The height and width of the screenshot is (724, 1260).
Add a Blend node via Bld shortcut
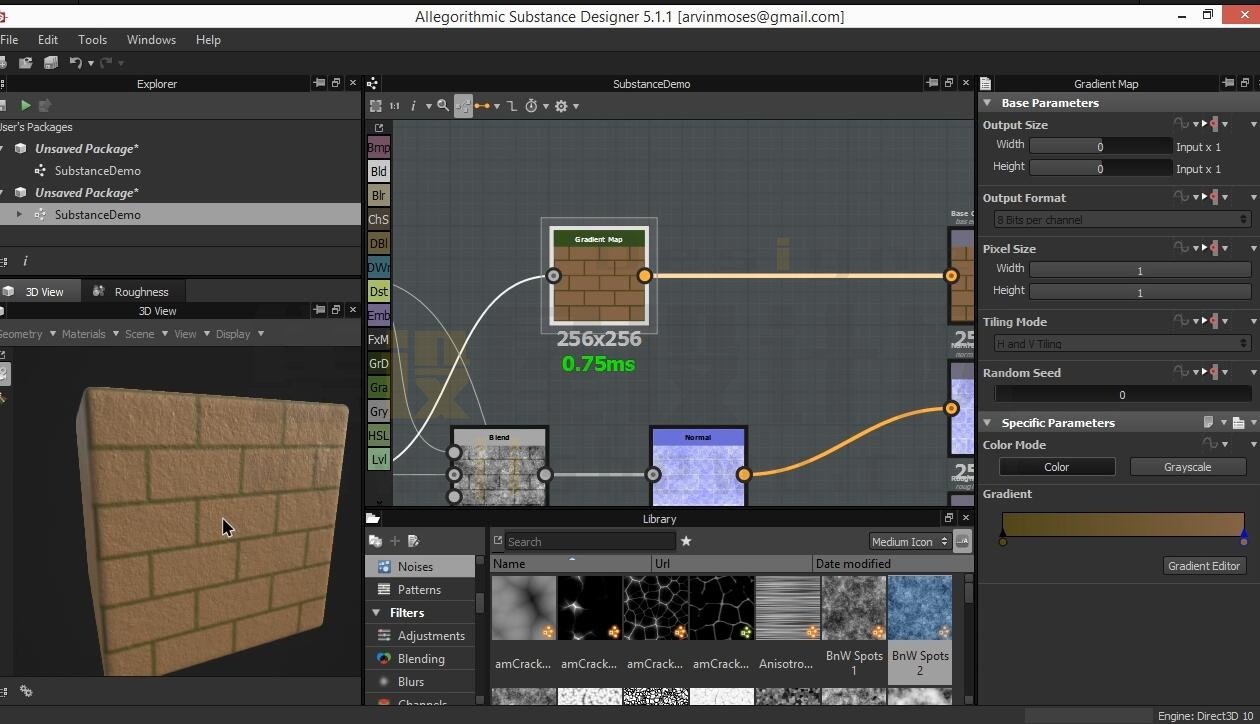(378, 171)
